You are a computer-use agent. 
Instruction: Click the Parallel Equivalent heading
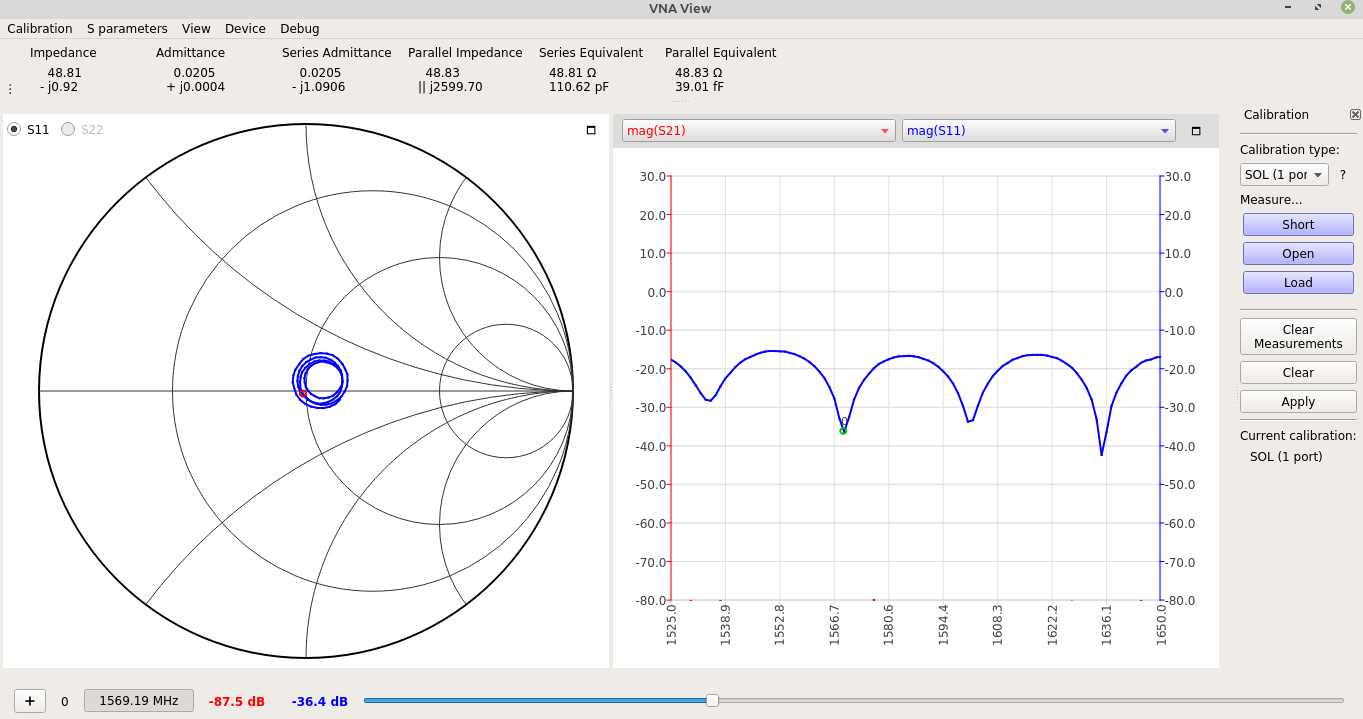[720, 53]
